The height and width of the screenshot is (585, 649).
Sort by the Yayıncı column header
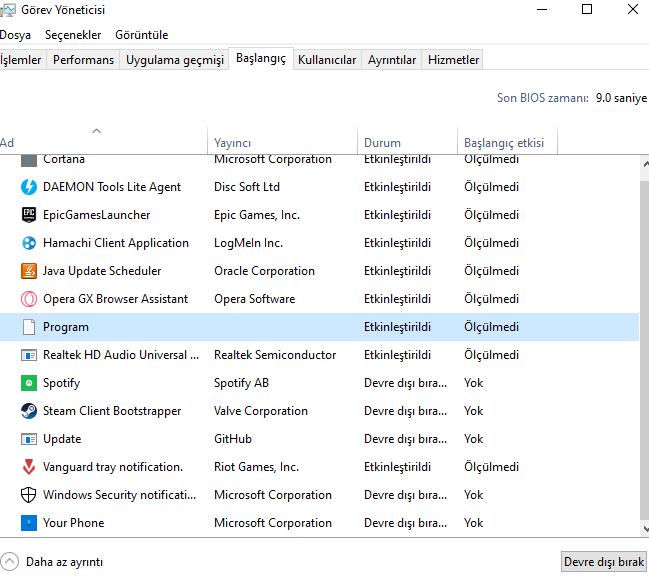[282, 141]
